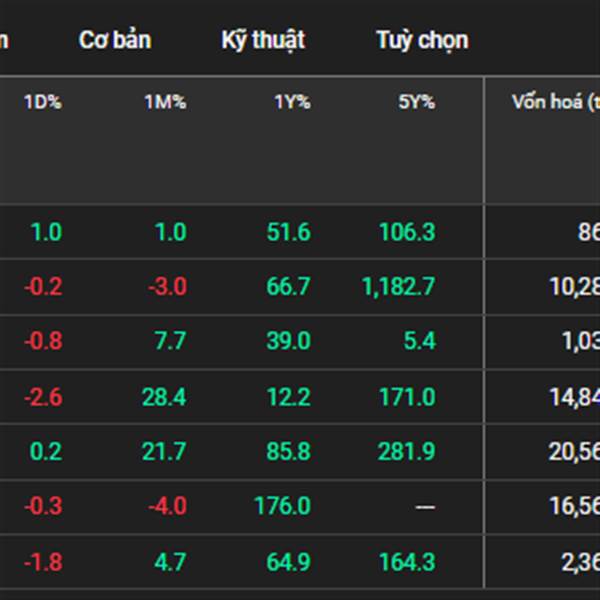Viewport: 600px width, 600px height.
Task: Sort by the 1M% column header
Action: (x=165, y=101)
